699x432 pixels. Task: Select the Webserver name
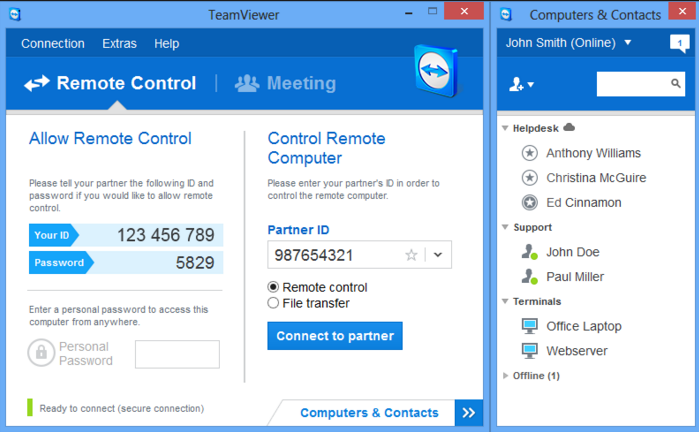pyautogui.click(x=577, y=351)
